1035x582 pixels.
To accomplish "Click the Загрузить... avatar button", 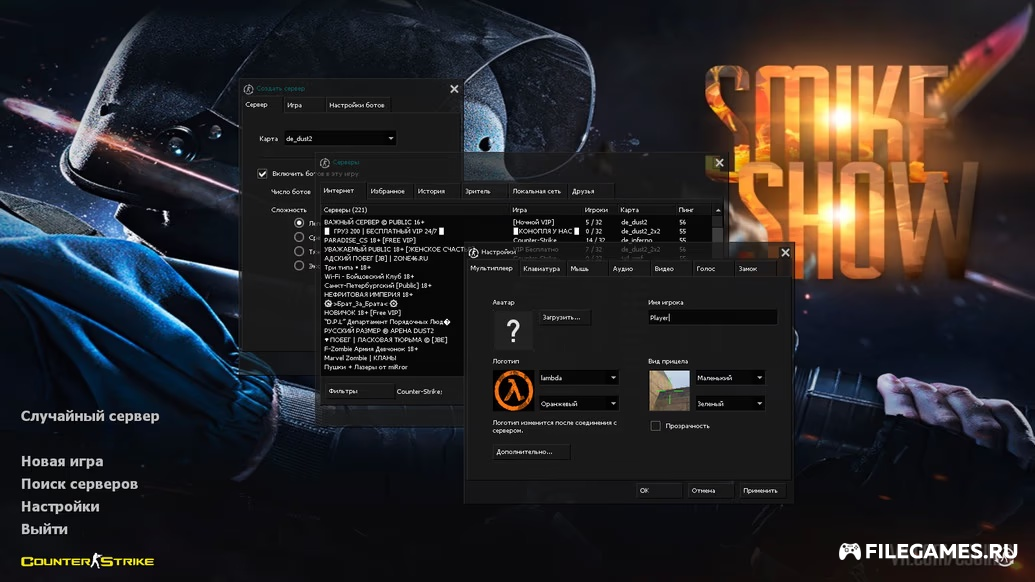I will (x=564, y=317).
